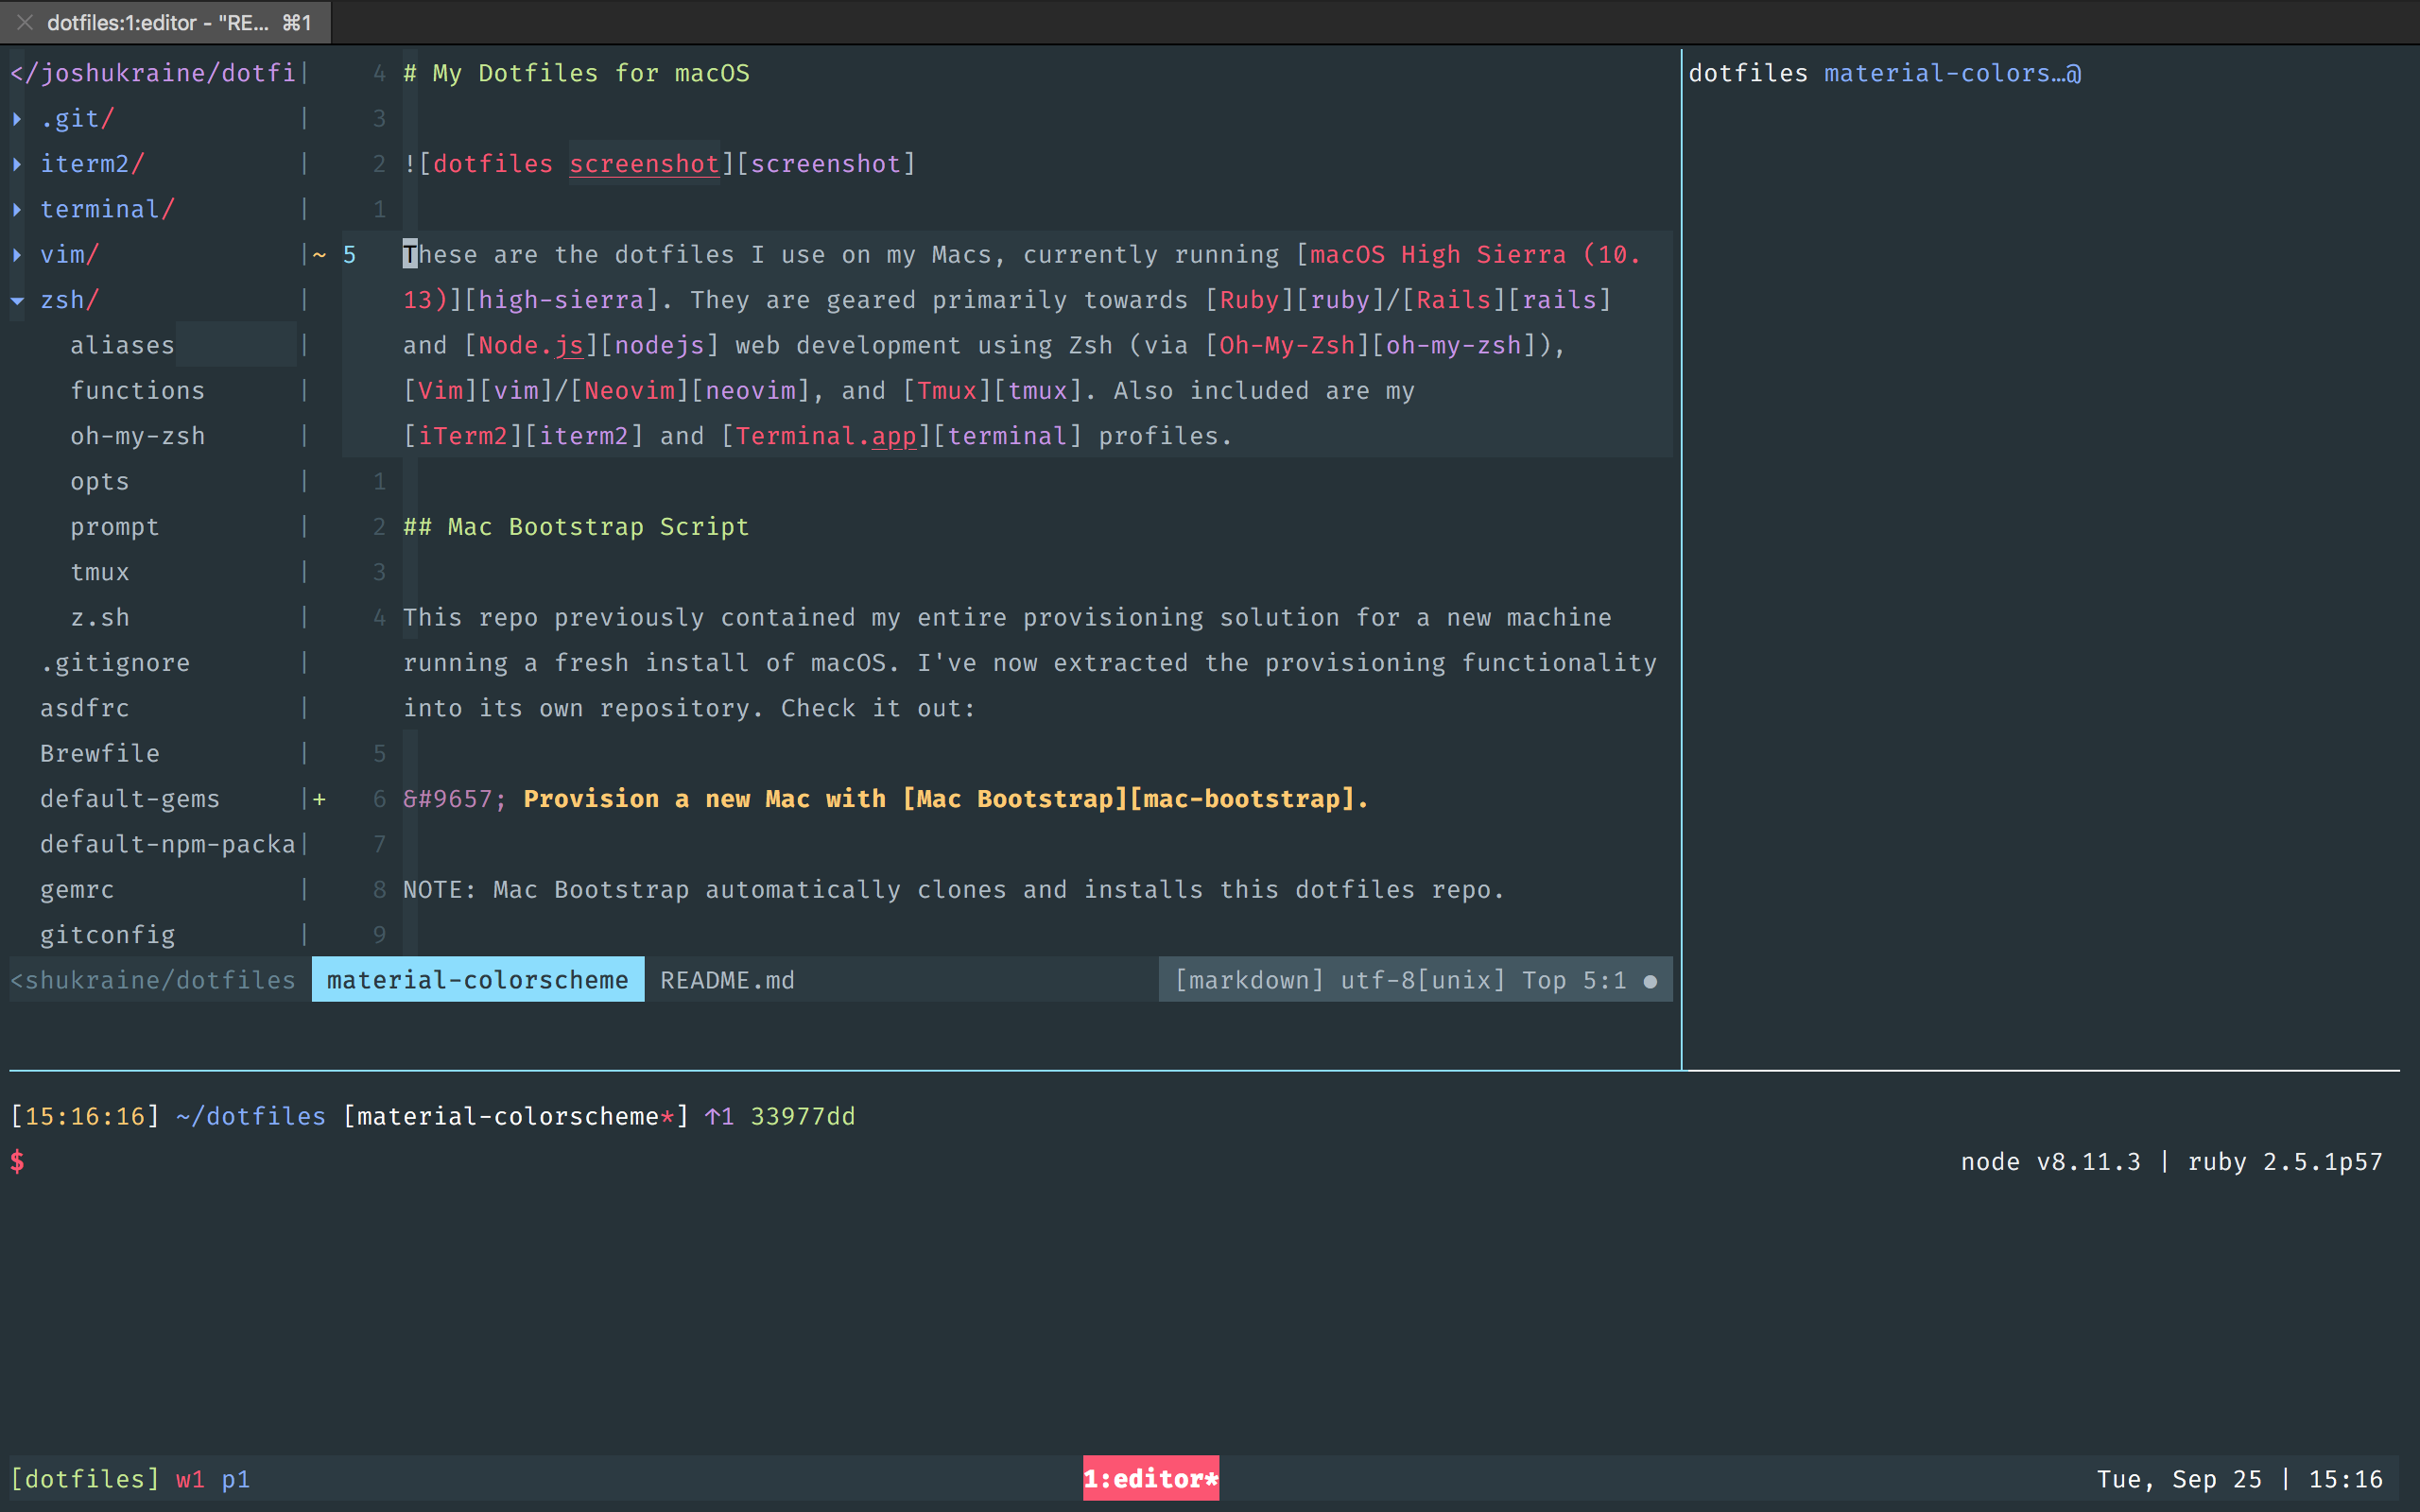Expand the terminal/ folder arrow
The width and height of the screenshot is (2420, 1512).
coord(17,209)
